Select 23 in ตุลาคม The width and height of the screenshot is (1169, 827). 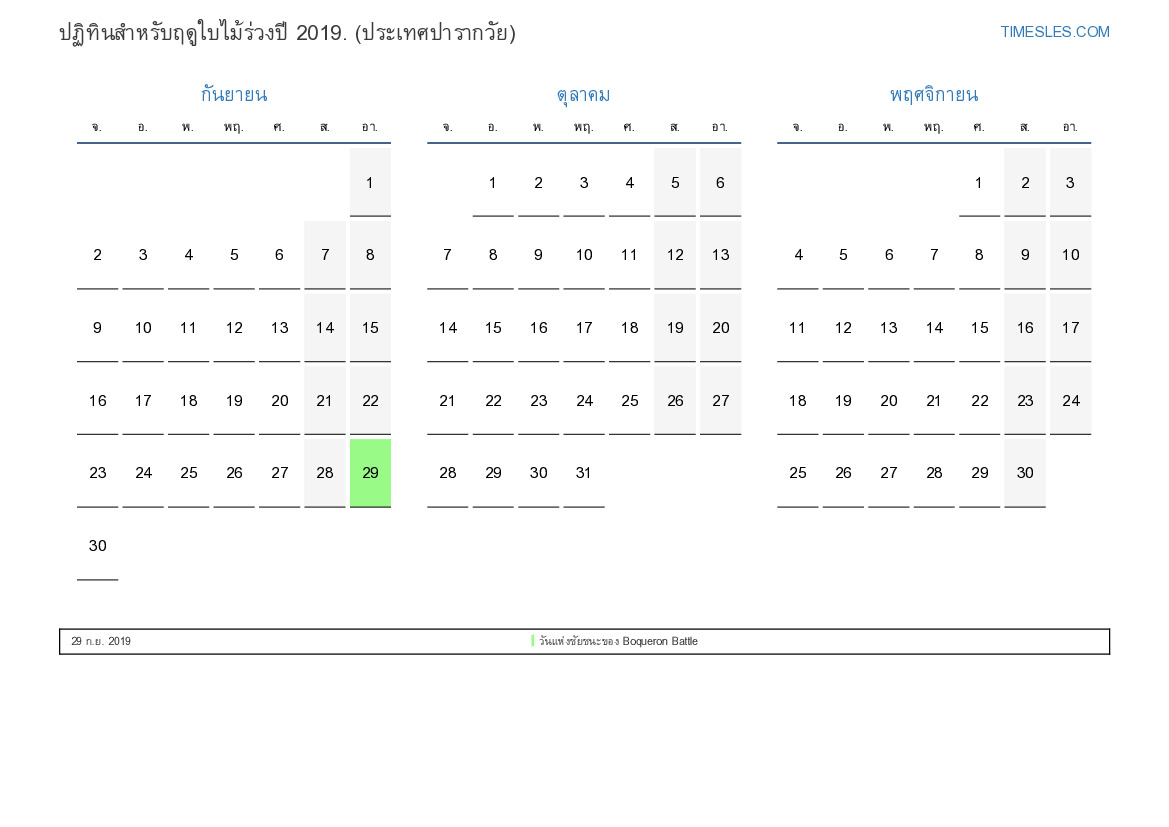538,401
